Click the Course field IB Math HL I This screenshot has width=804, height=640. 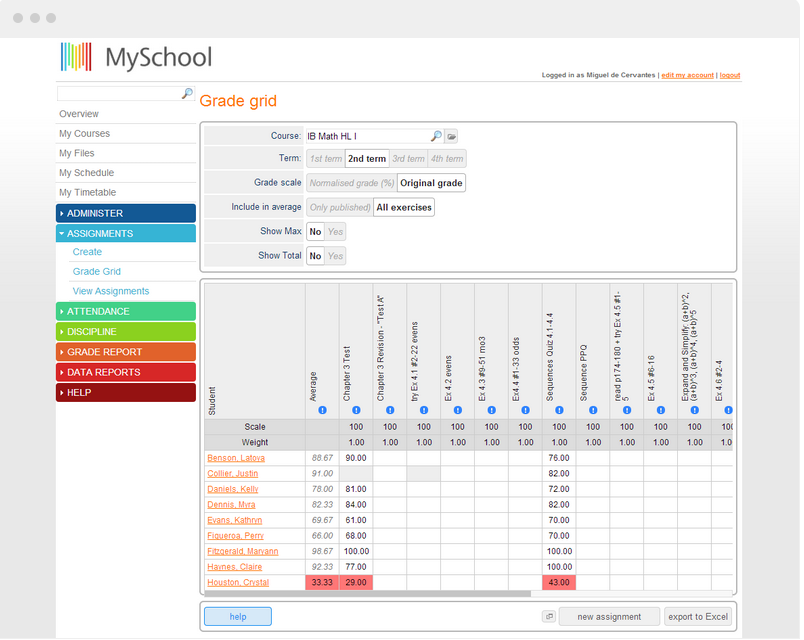tap(367, 136)
